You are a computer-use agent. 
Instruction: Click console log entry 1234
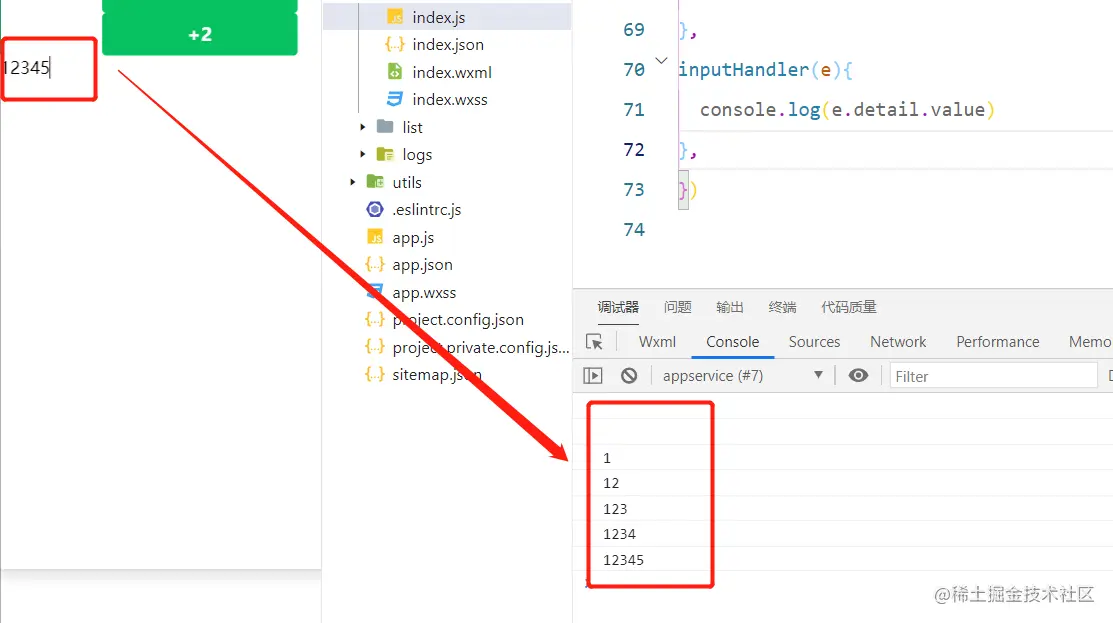[x=619, y=534]
